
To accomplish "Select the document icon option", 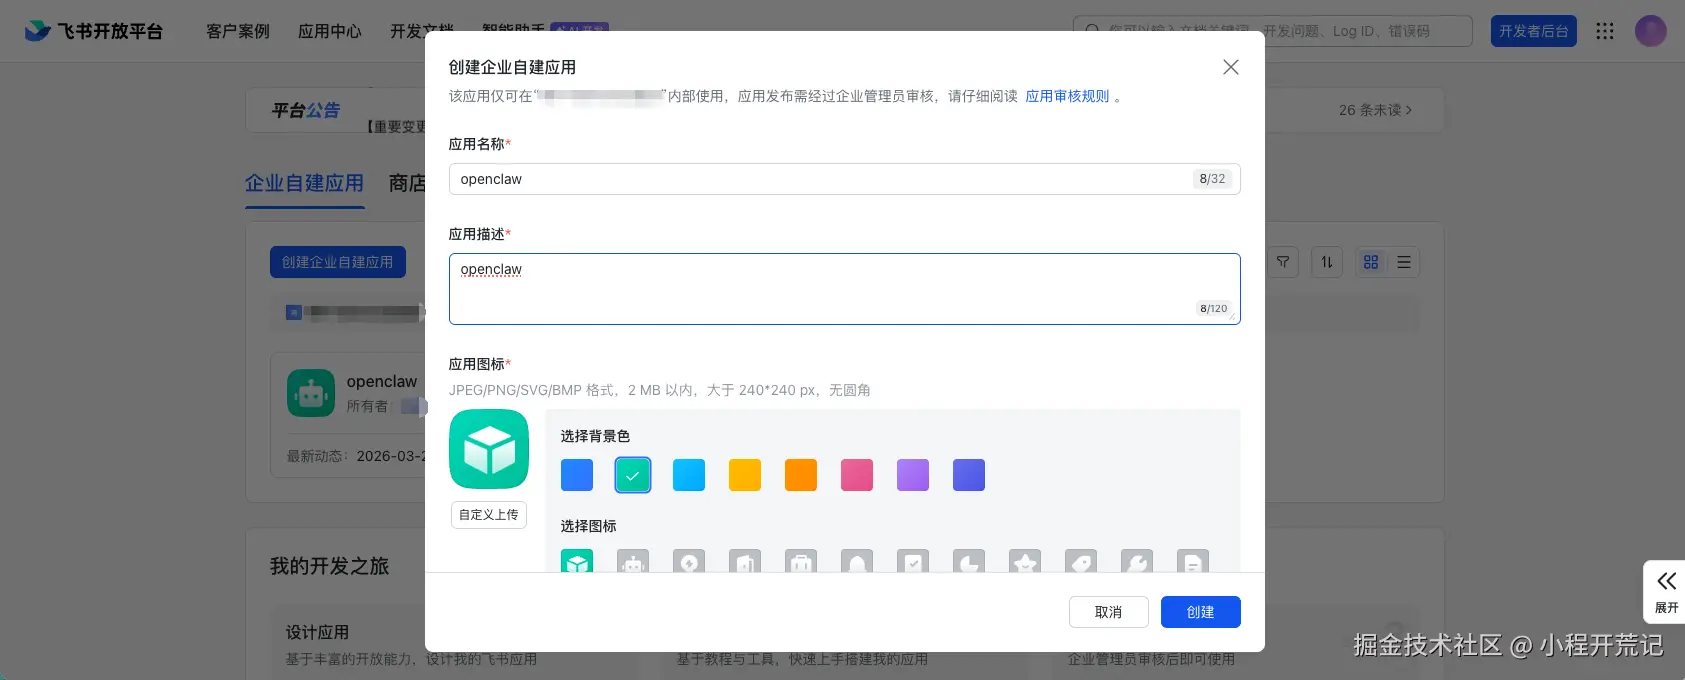I will tap(1193, 561).
